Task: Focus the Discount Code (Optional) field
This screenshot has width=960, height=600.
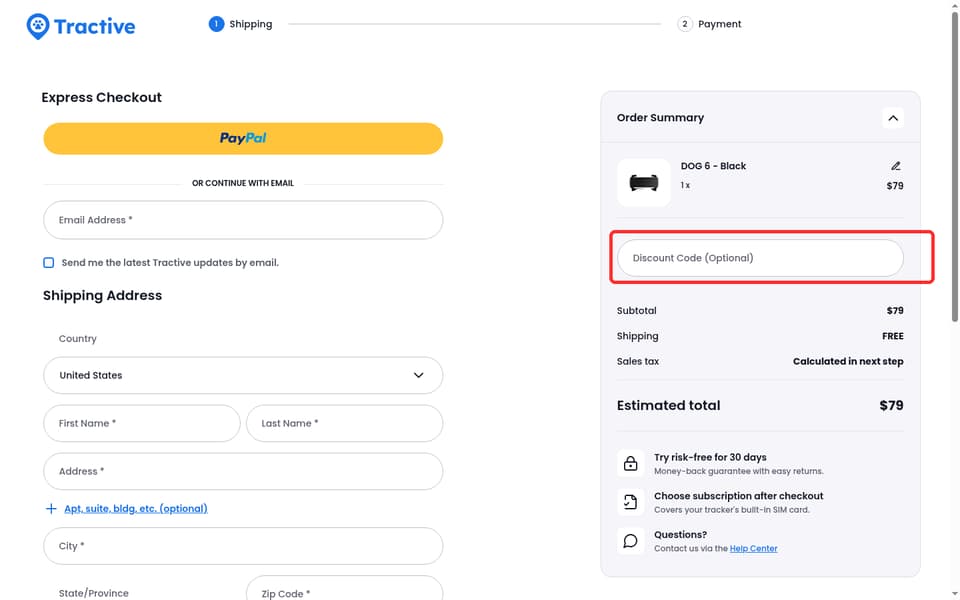Action: 760,258
